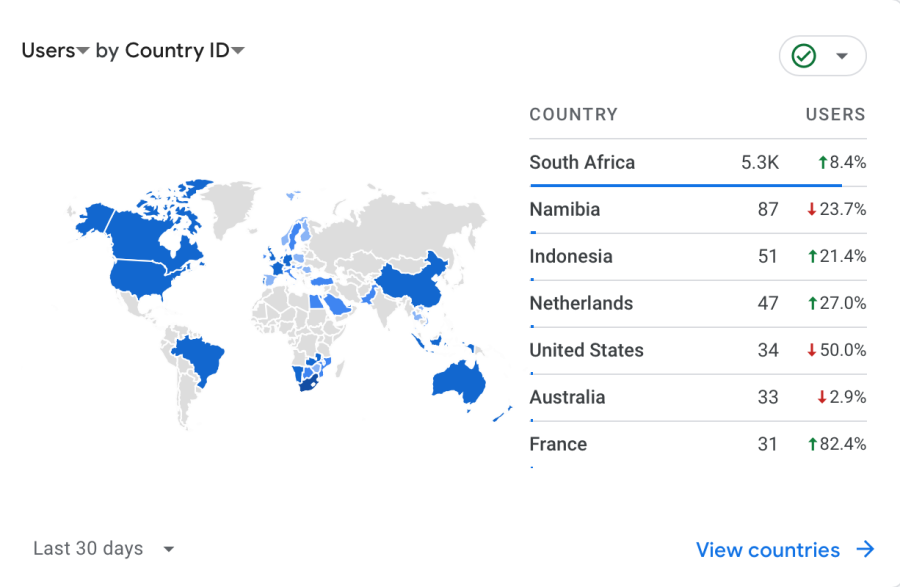
Task: Click the green checkmark data quality icon
Action: pyautogui.click(x=804, y=56)
